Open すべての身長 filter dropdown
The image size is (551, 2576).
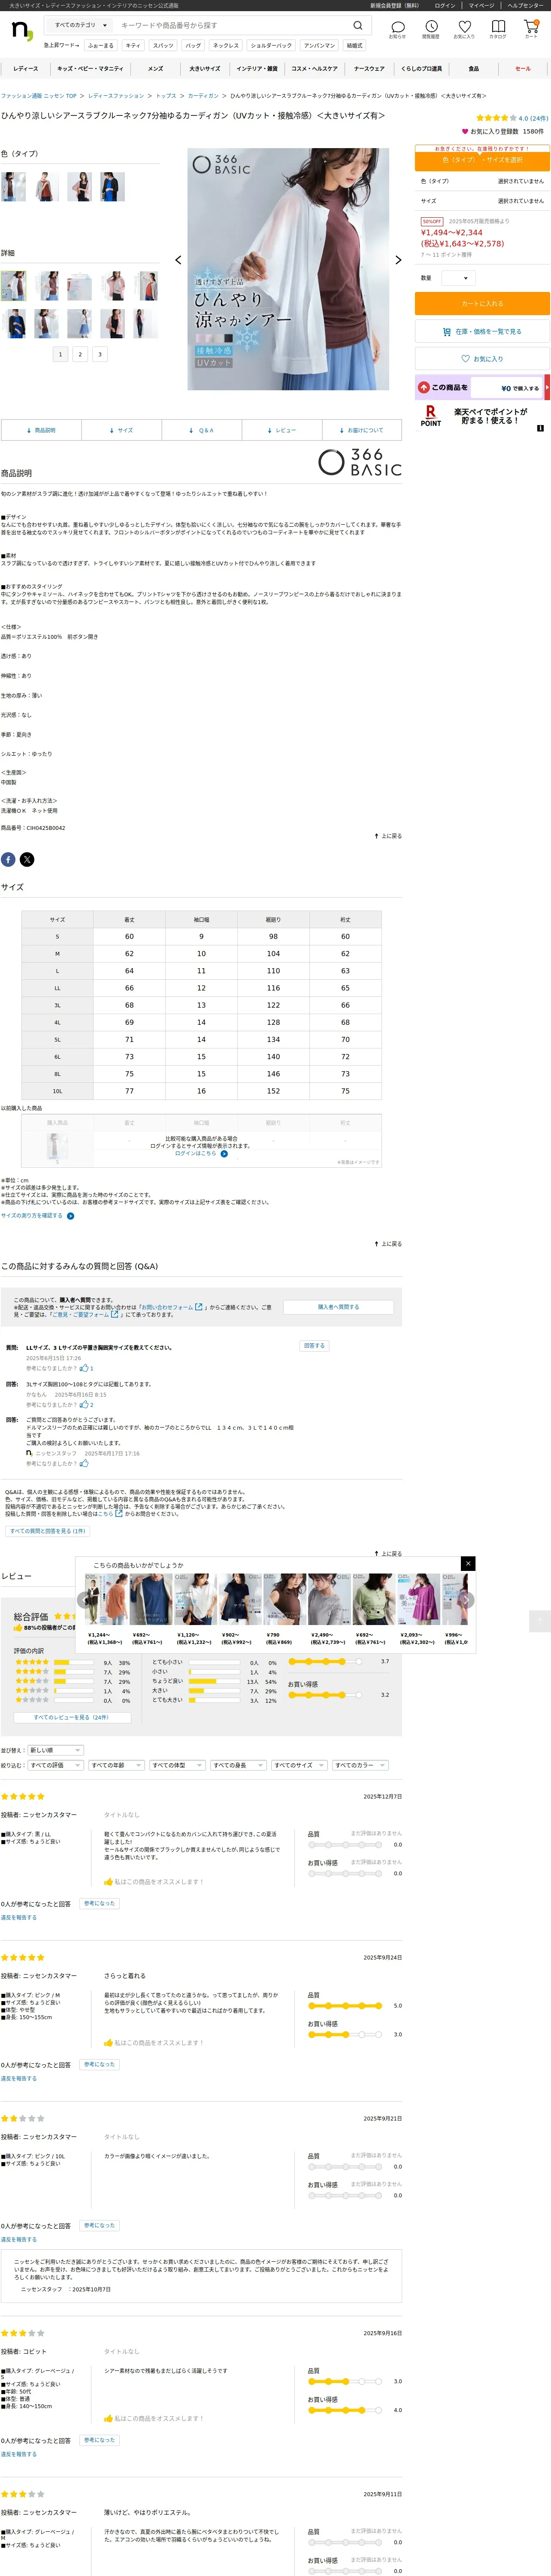(238, 1765)
